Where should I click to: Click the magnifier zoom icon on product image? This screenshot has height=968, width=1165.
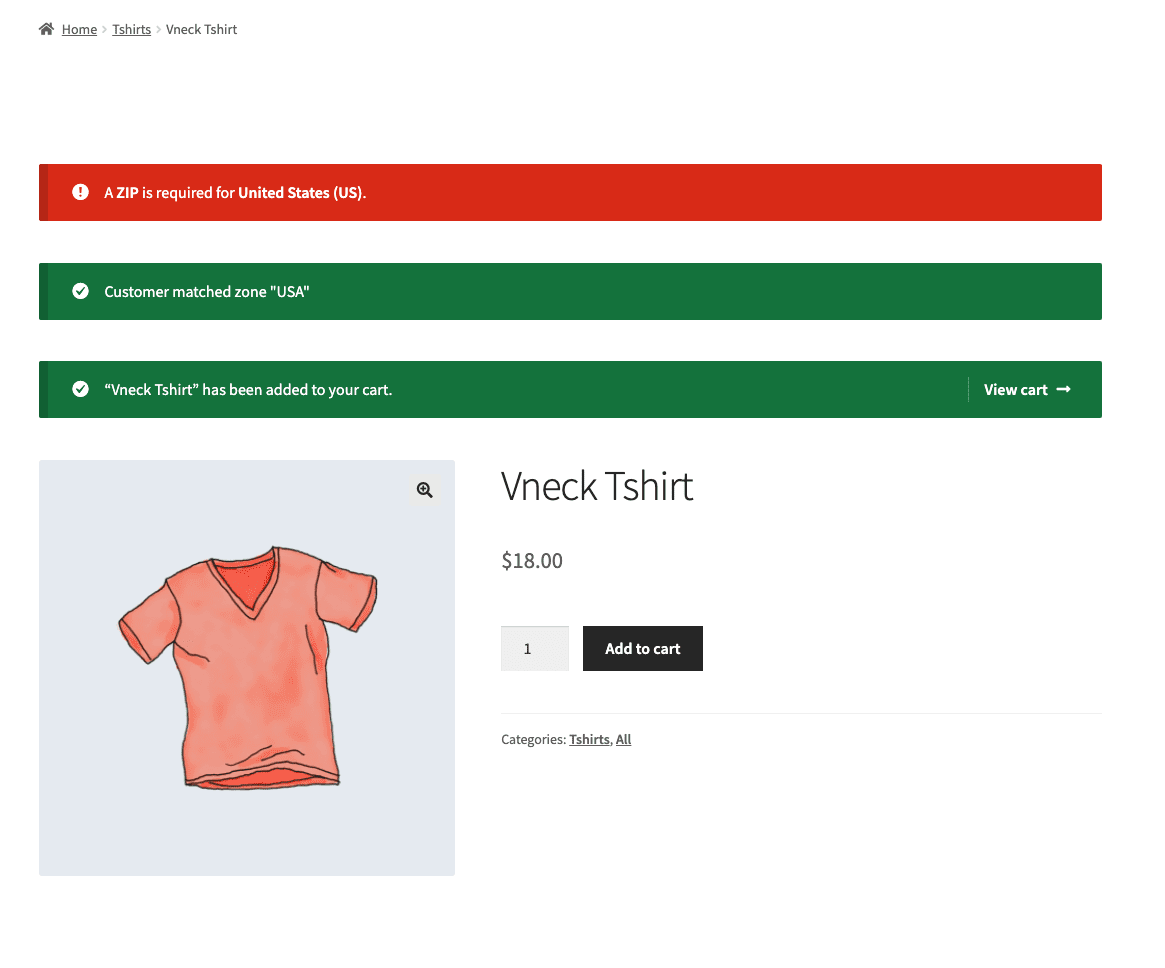pos(424,490)
